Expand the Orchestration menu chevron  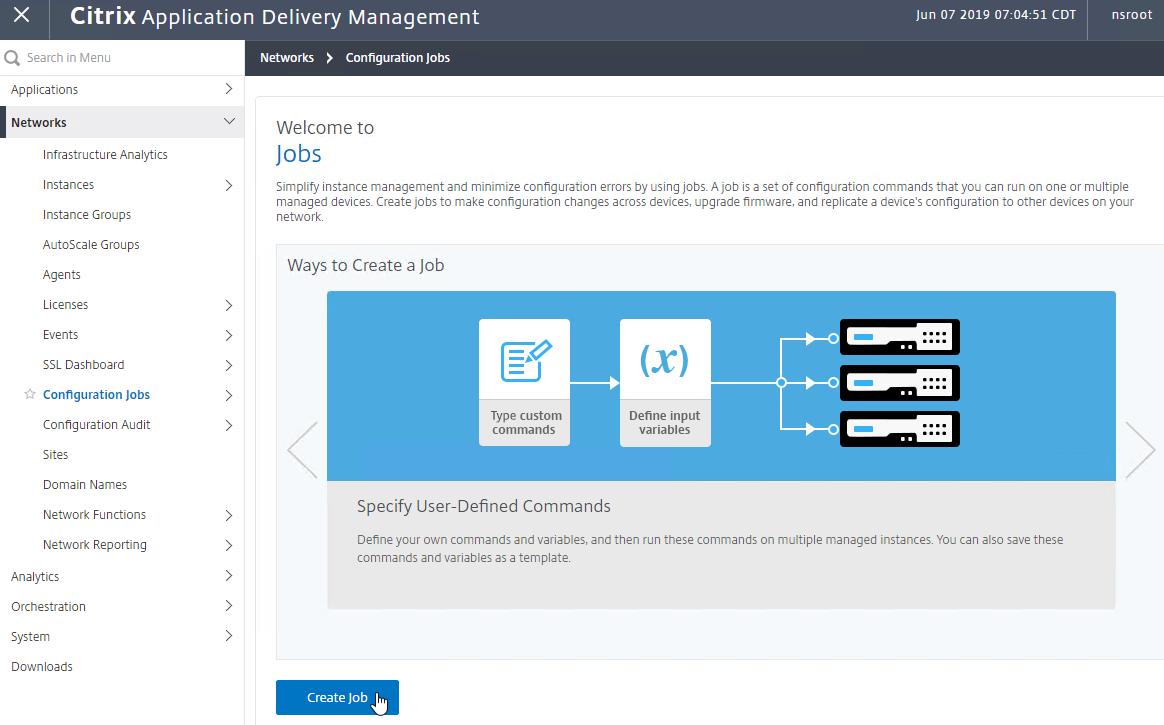pos(229,606)
